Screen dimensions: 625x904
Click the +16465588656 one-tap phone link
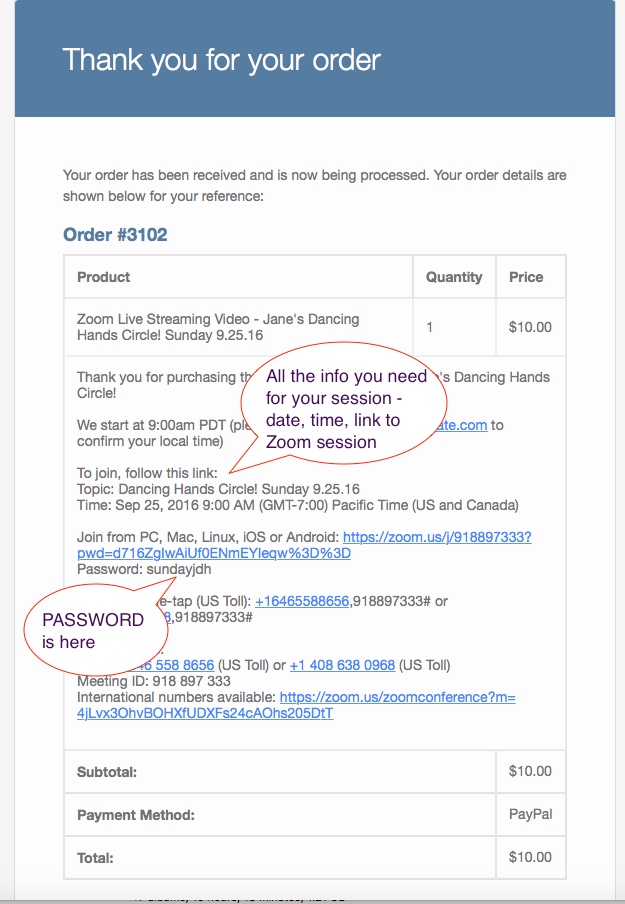[x=302, y=601]
